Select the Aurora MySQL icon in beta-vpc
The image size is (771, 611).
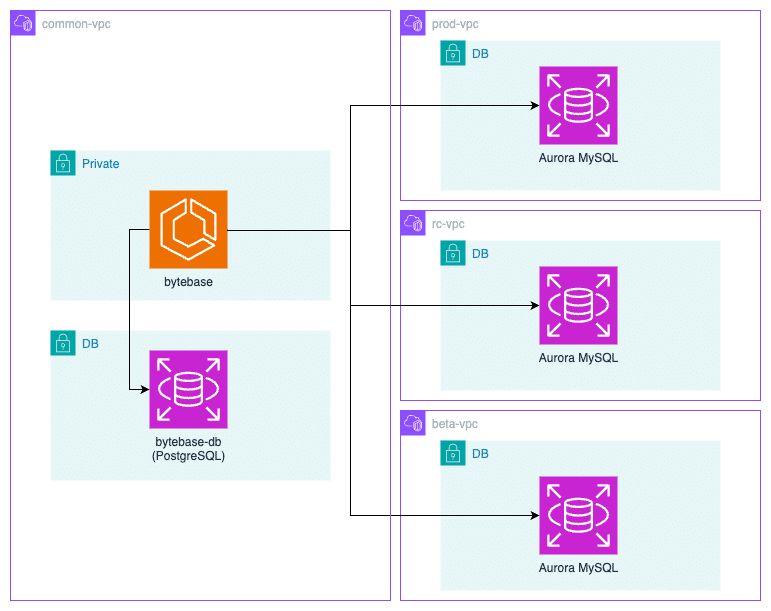coord(578,516)
